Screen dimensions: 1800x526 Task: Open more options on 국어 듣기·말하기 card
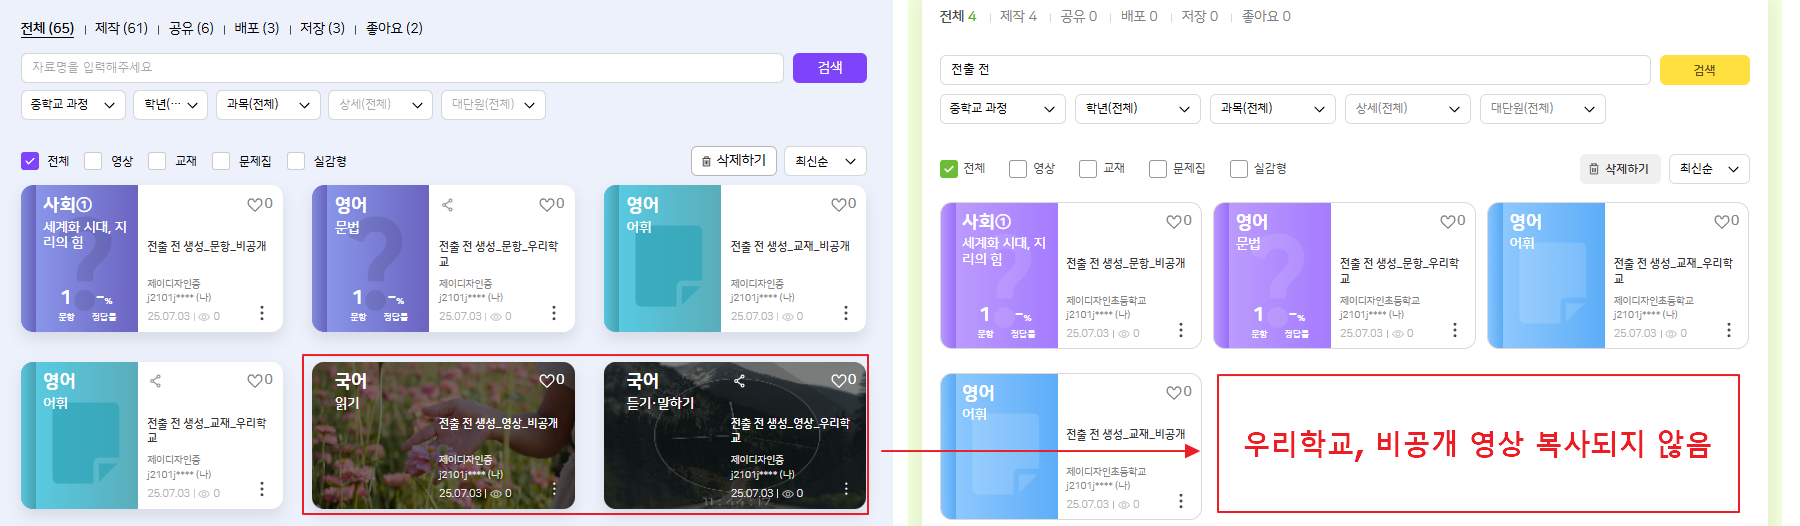846,489
